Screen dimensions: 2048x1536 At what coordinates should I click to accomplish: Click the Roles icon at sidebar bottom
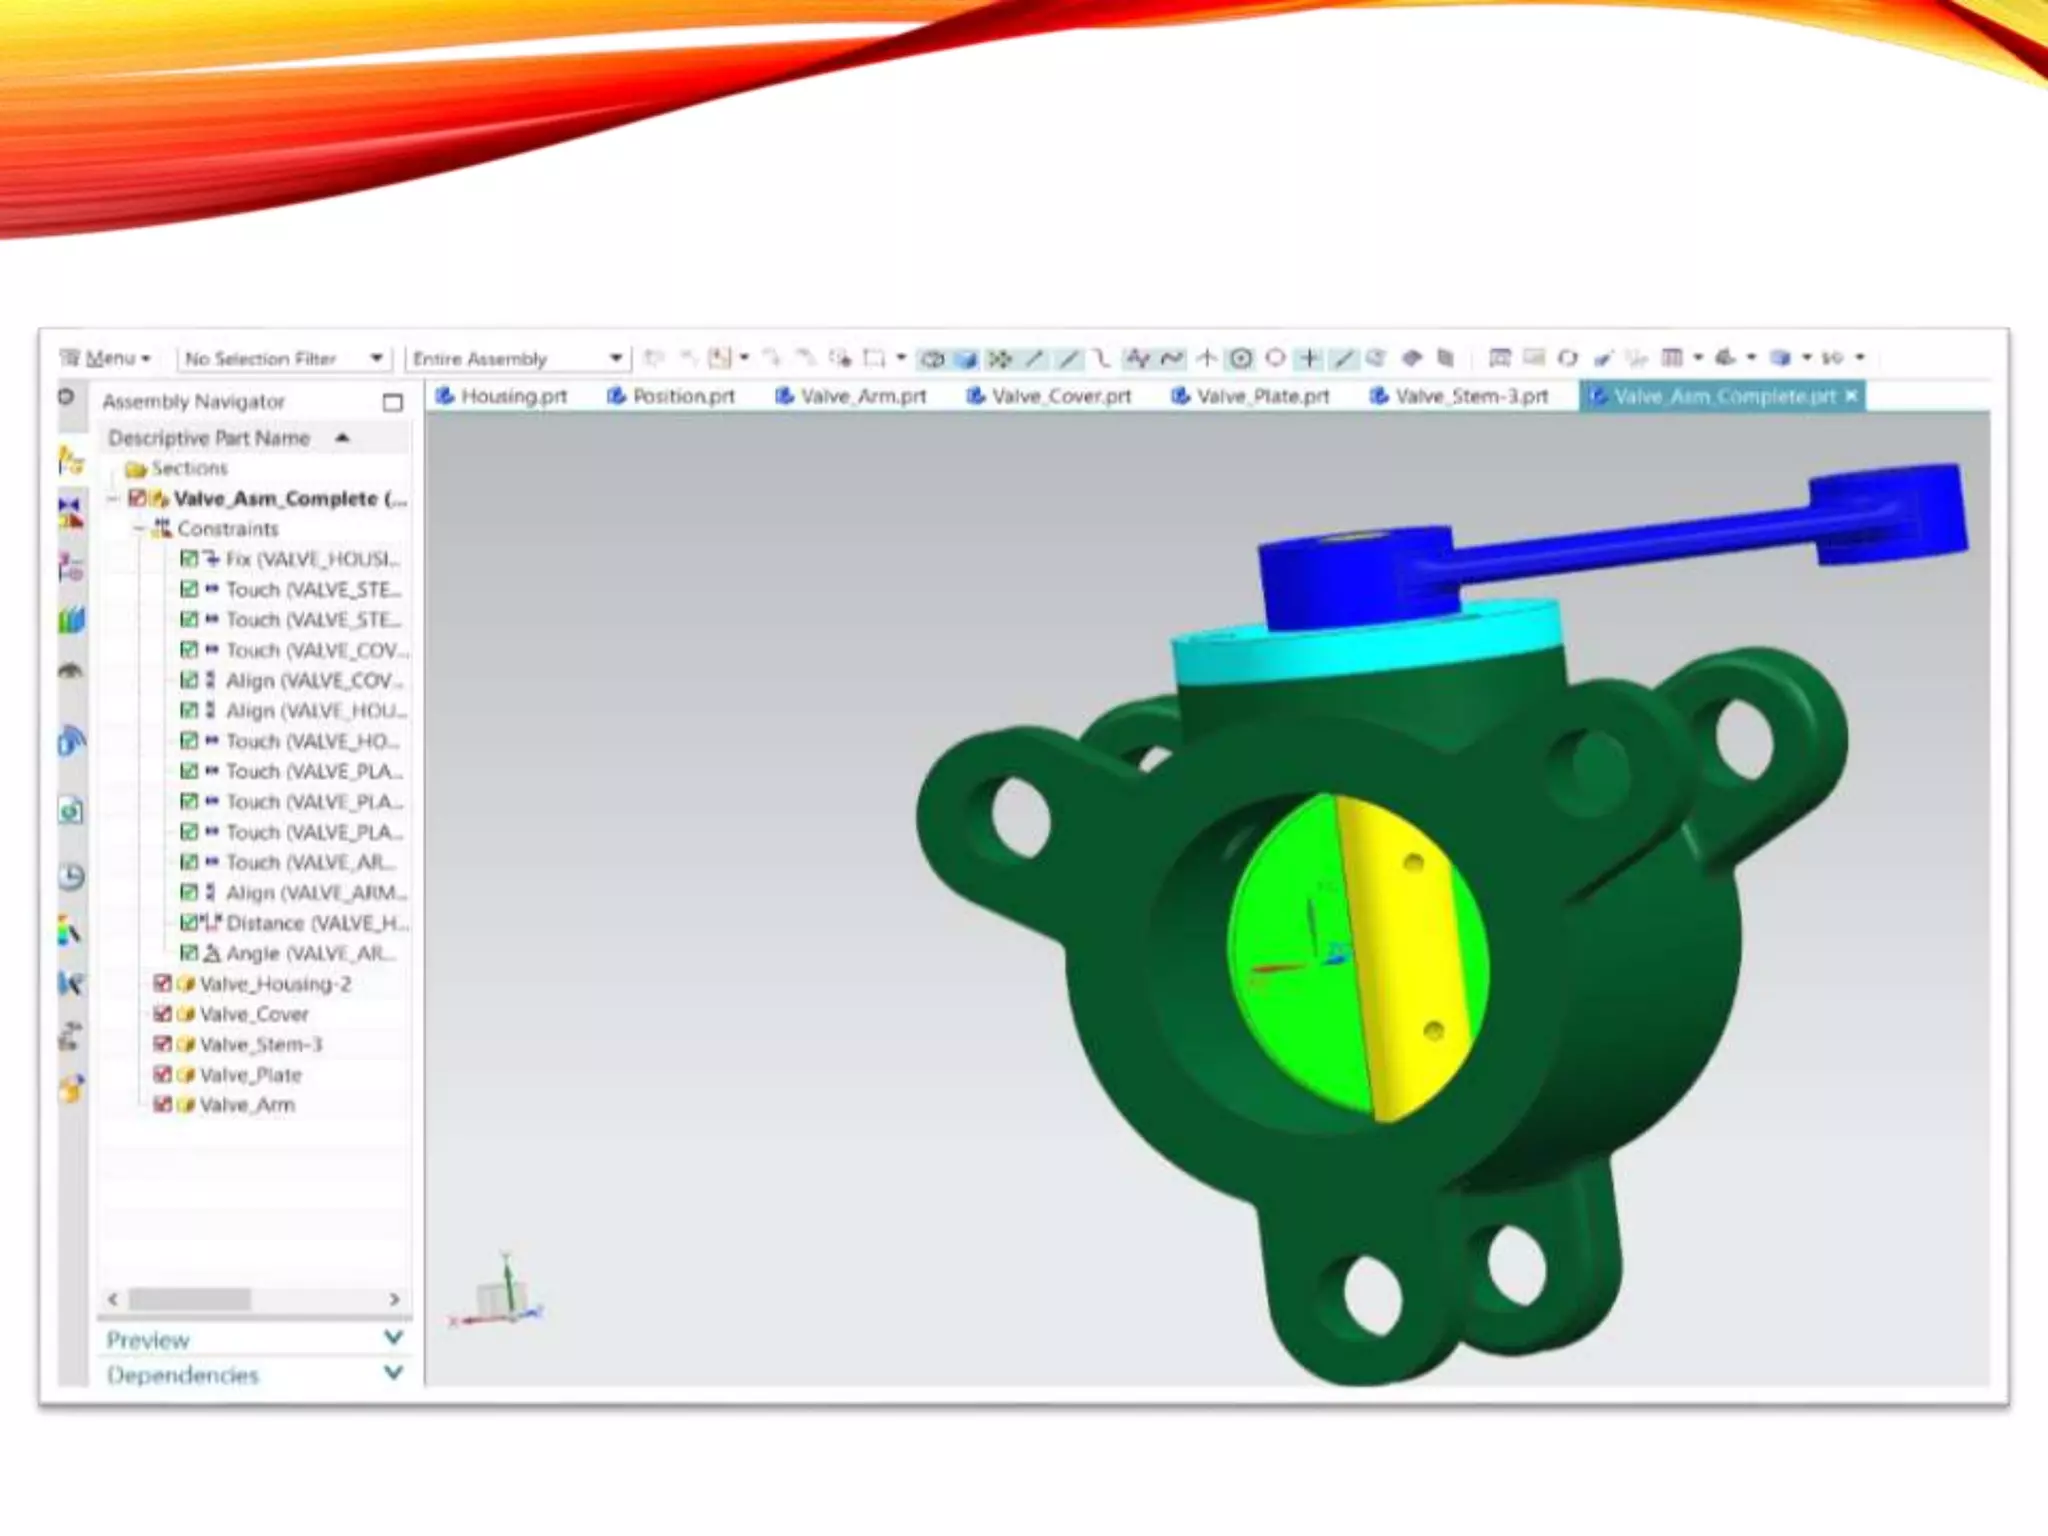tap(70, 1088)
